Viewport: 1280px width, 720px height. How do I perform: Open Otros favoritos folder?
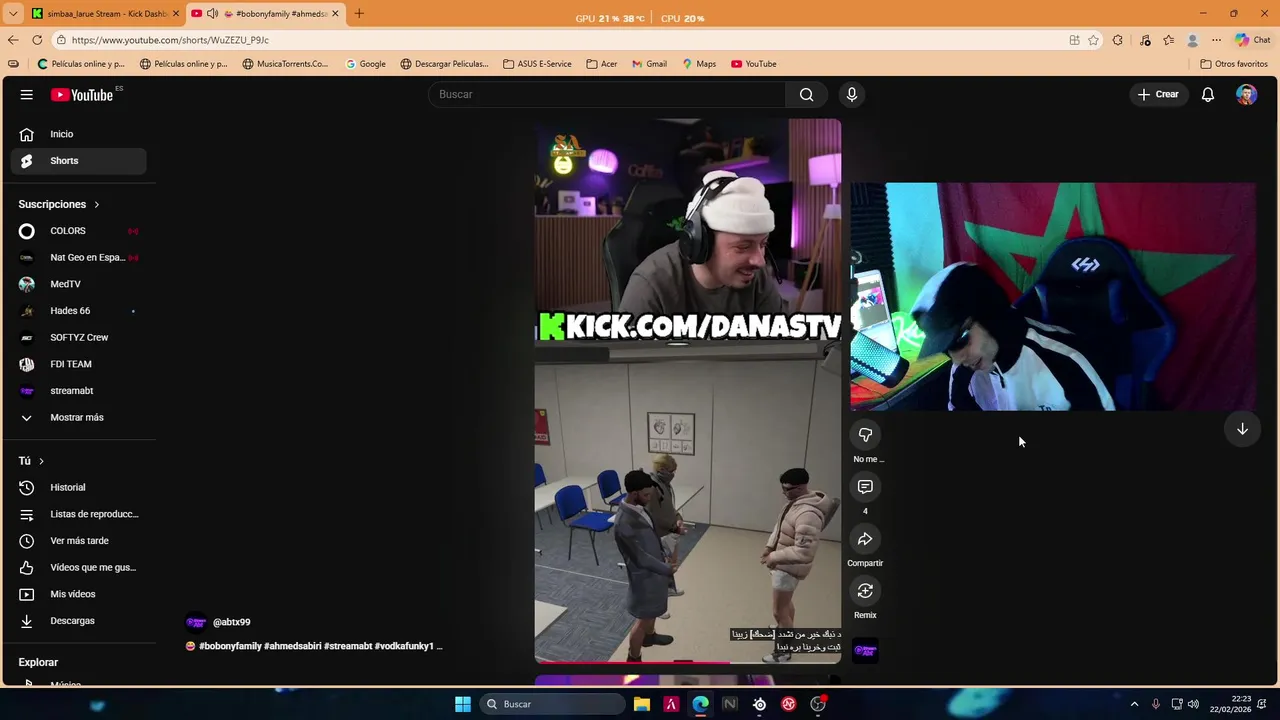[1234, 64]
